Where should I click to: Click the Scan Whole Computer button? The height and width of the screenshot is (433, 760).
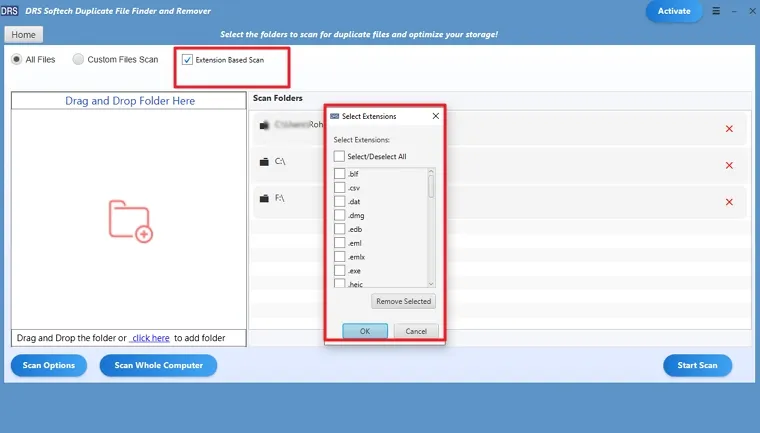pyautogui.click(x=158, y=365)
